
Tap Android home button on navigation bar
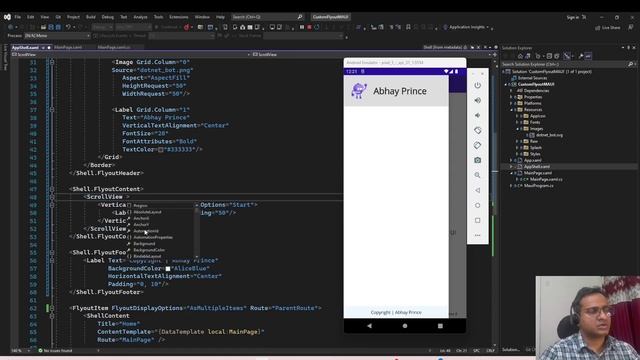tap(405, 326)
